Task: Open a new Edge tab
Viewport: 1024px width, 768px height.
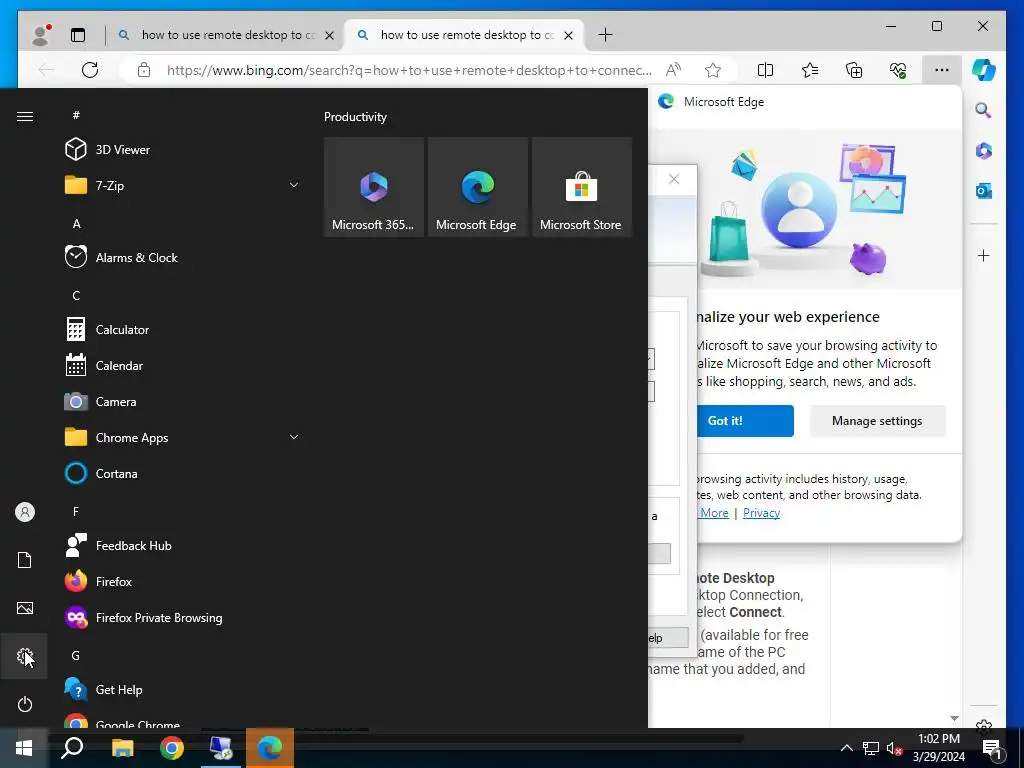Action: coord(605,35)
